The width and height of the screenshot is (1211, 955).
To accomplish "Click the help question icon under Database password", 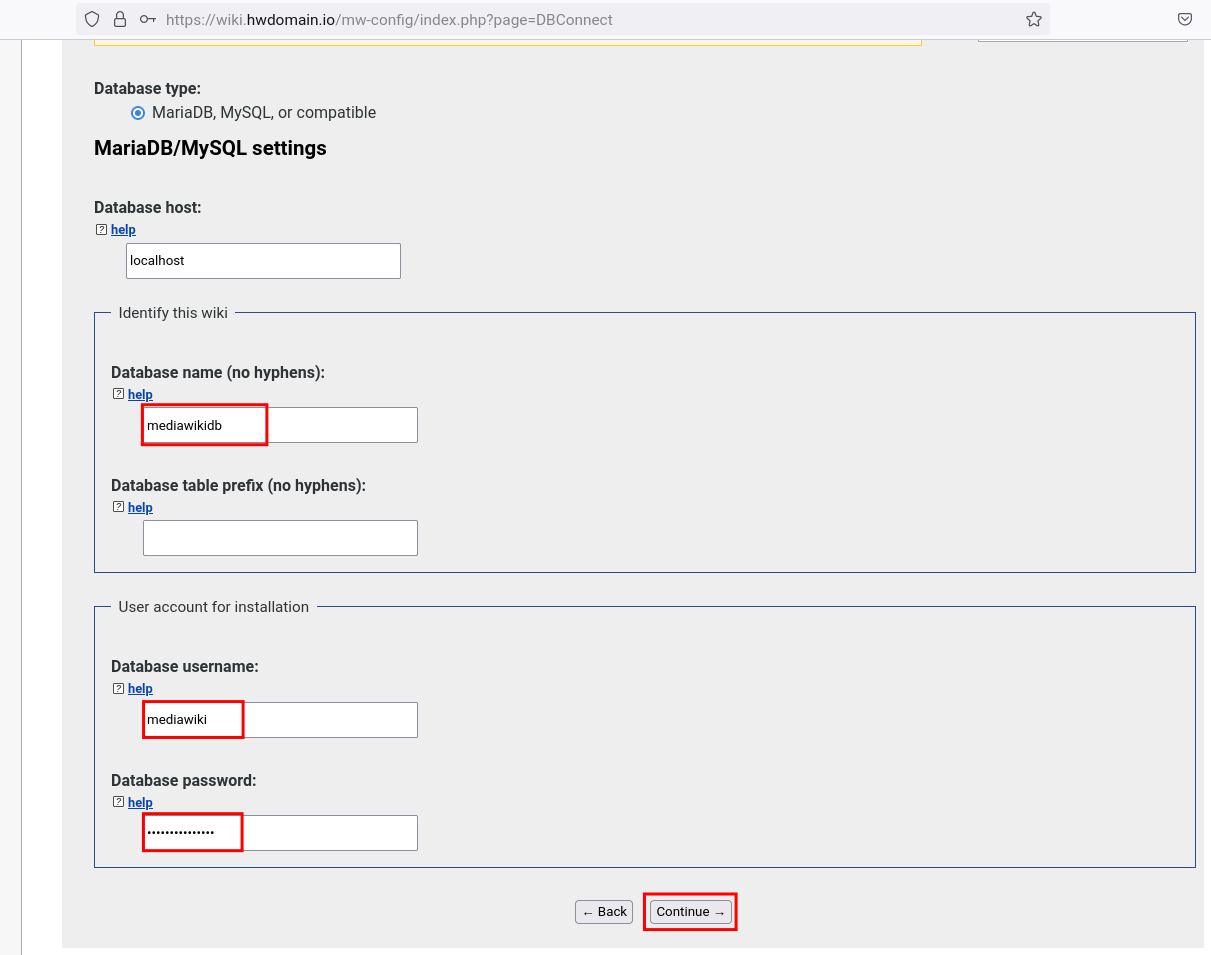I will coord(118,802).
